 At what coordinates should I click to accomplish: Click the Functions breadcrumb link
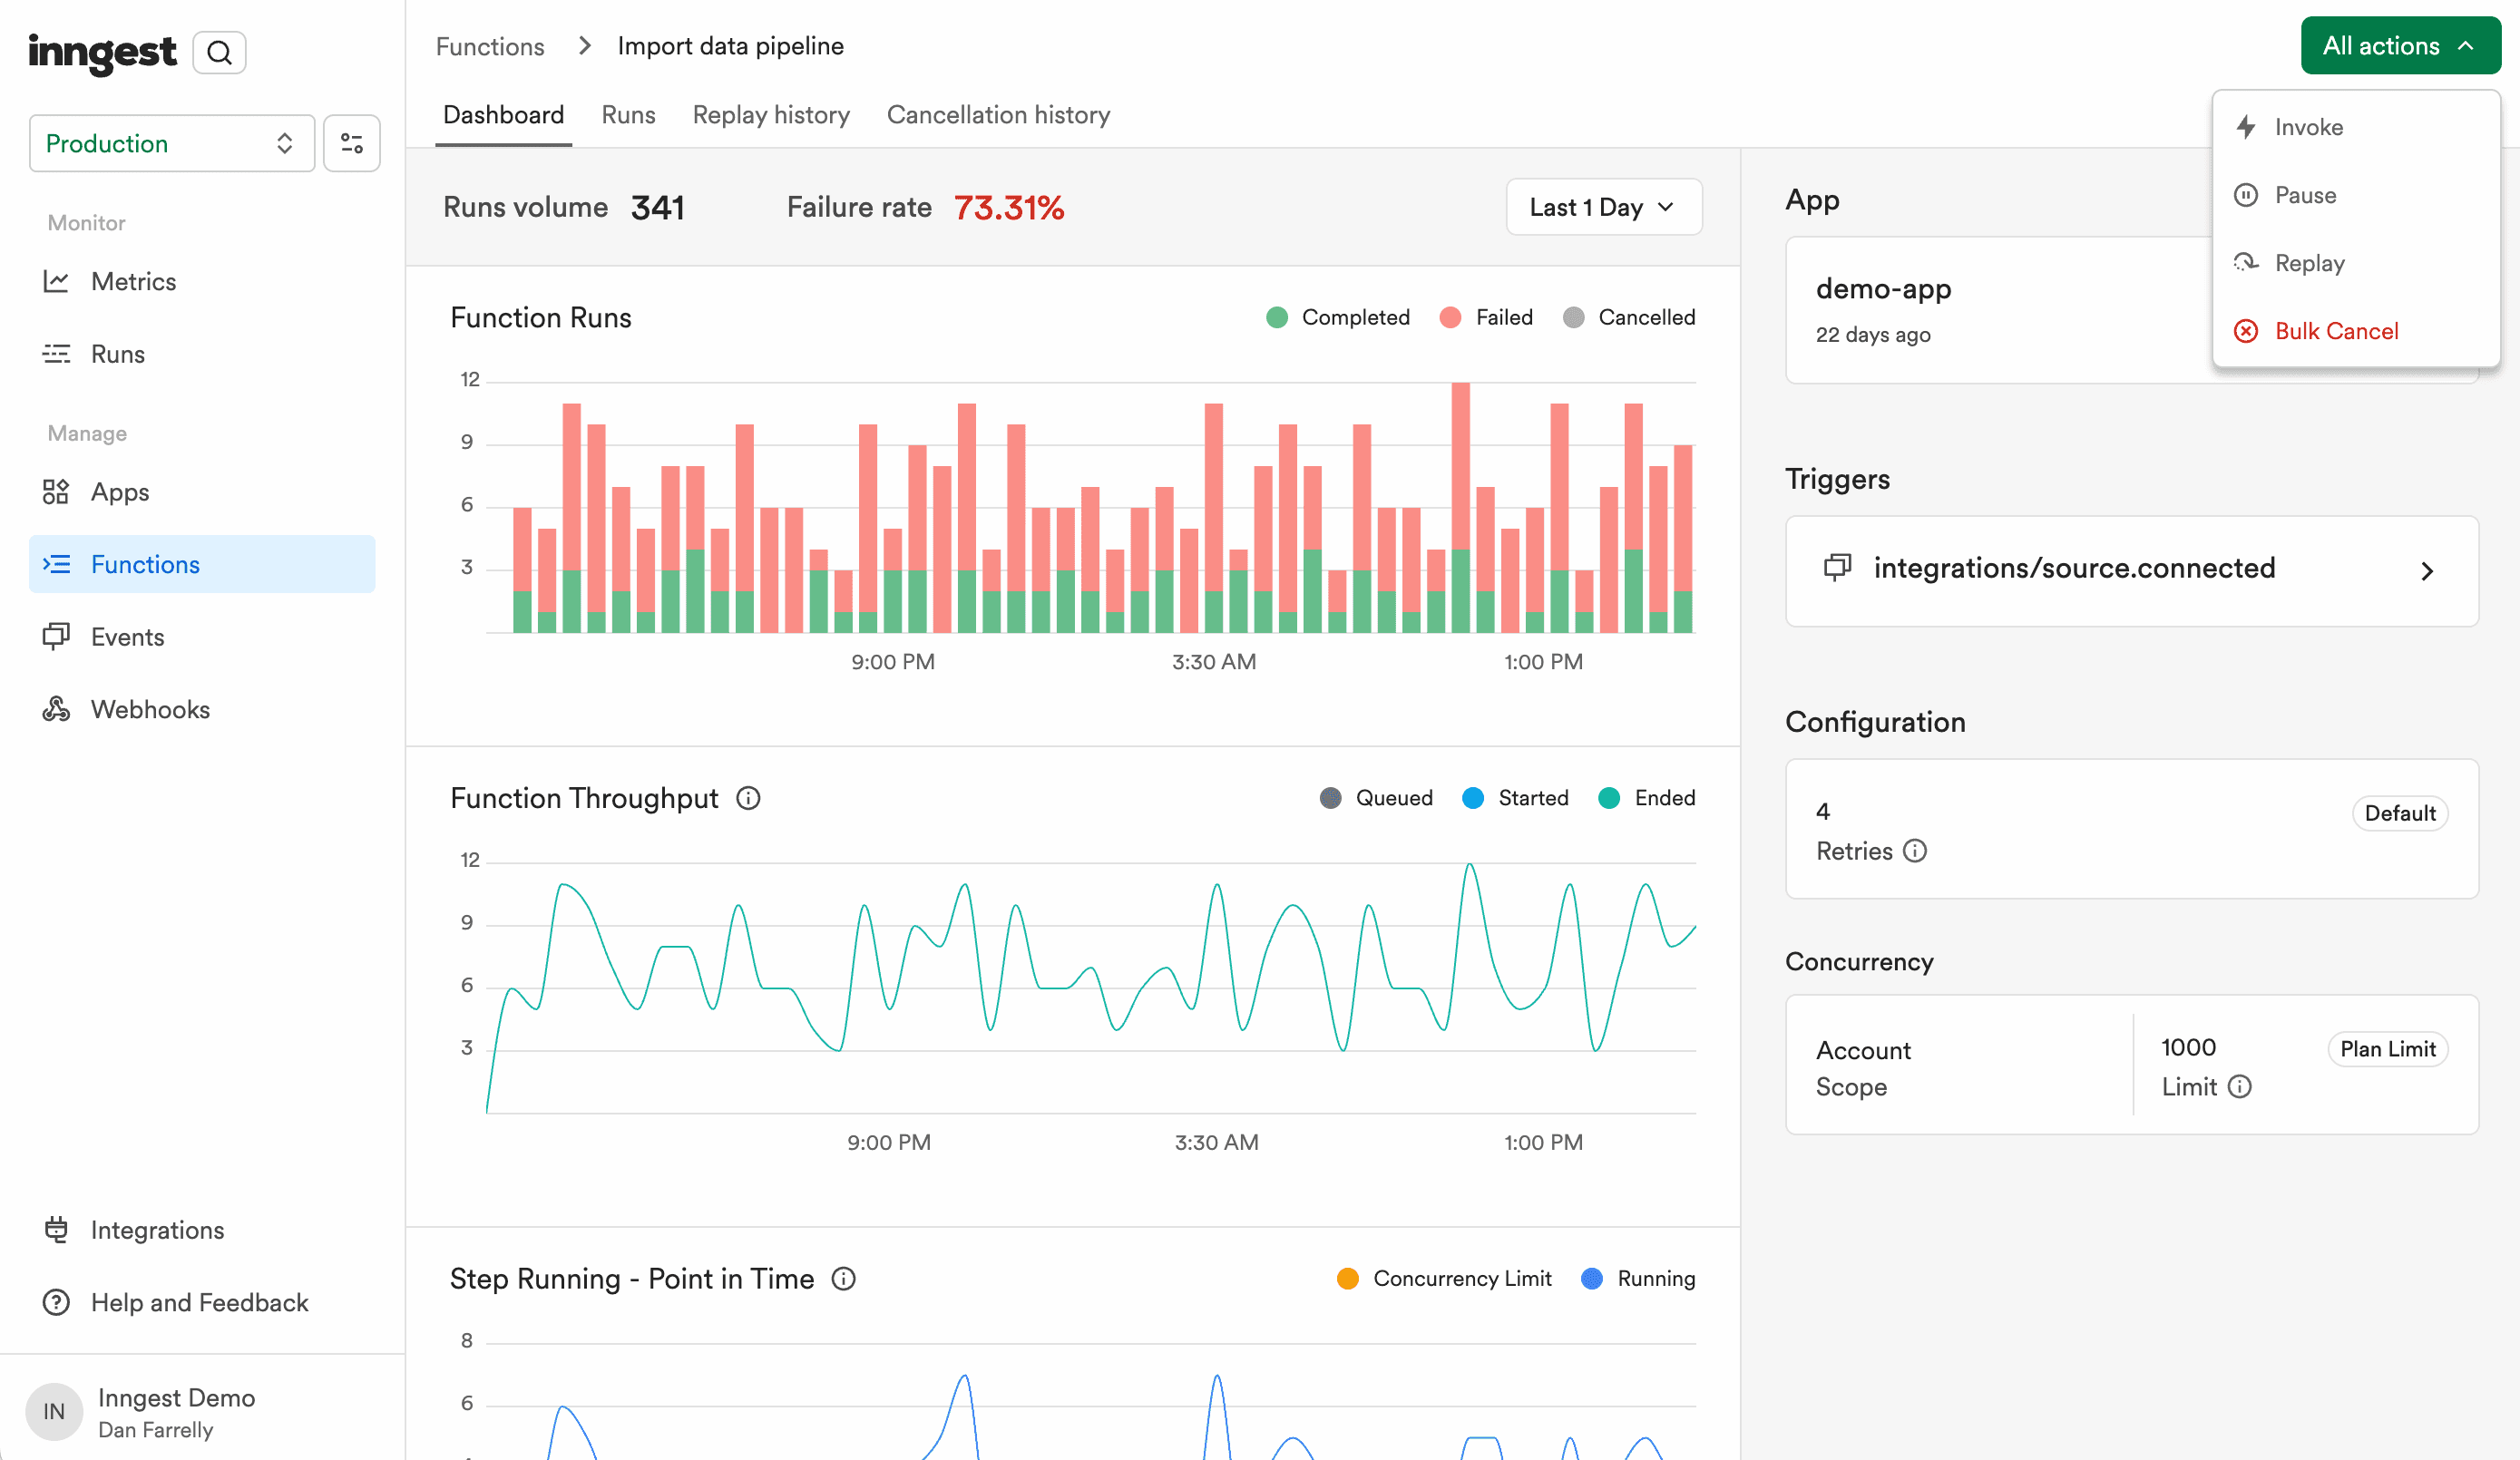(x=490, y=46)
